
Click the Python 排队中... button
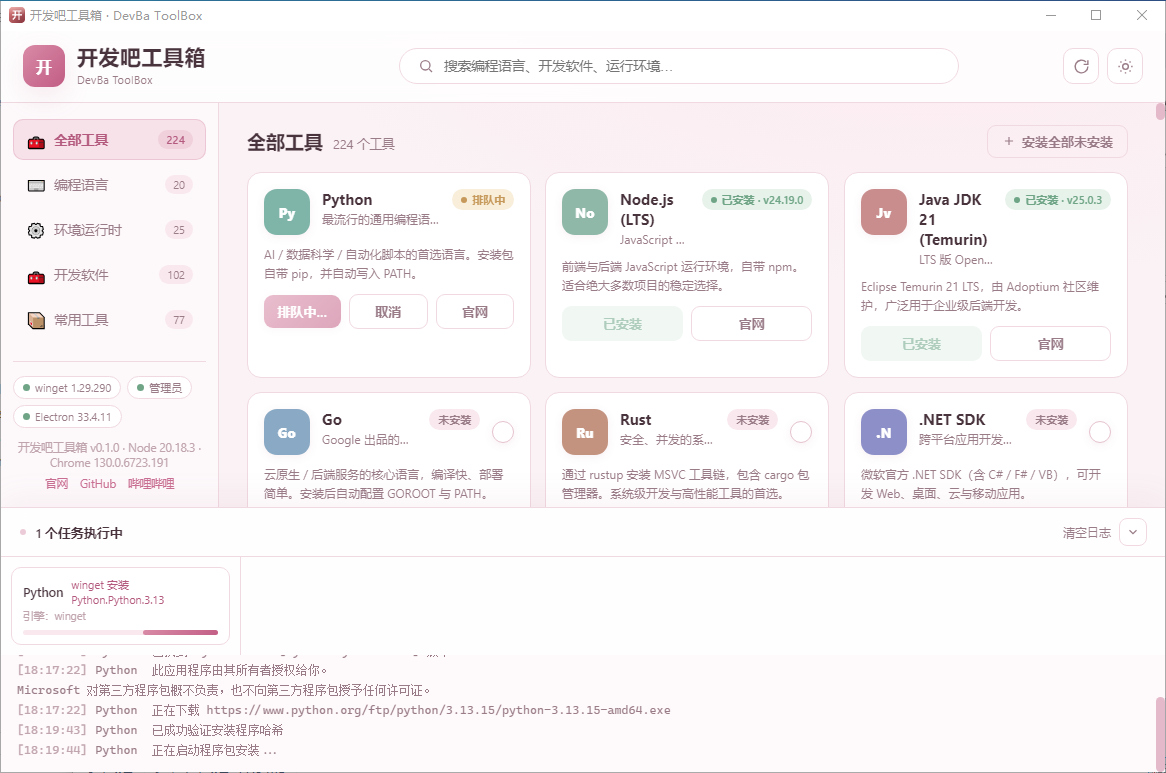(302, 311)
